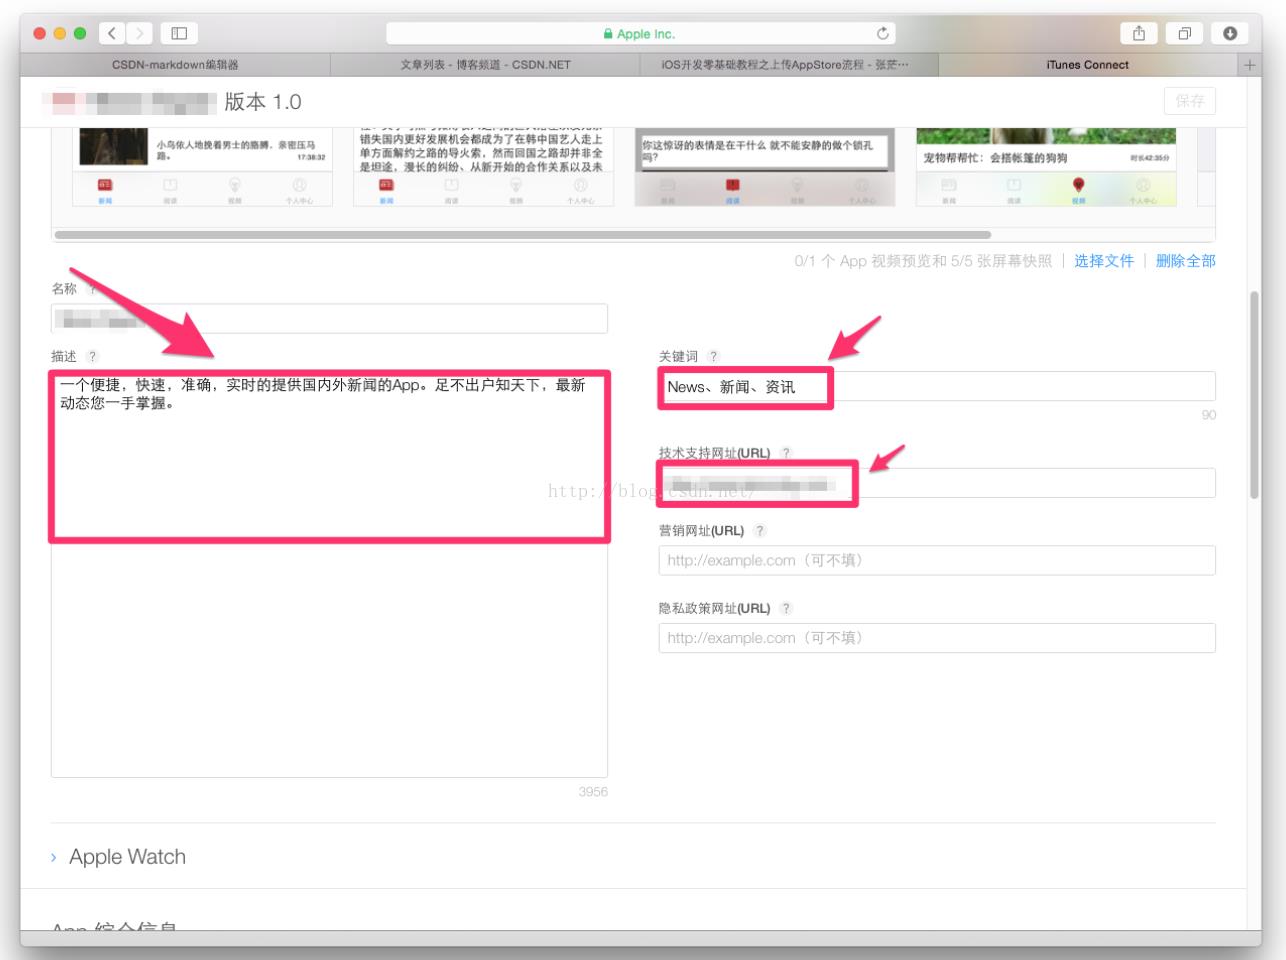Click into the 描述 text area
Image resolution: width=1286 pixels, height=960 pixels.
pos(329,574)
